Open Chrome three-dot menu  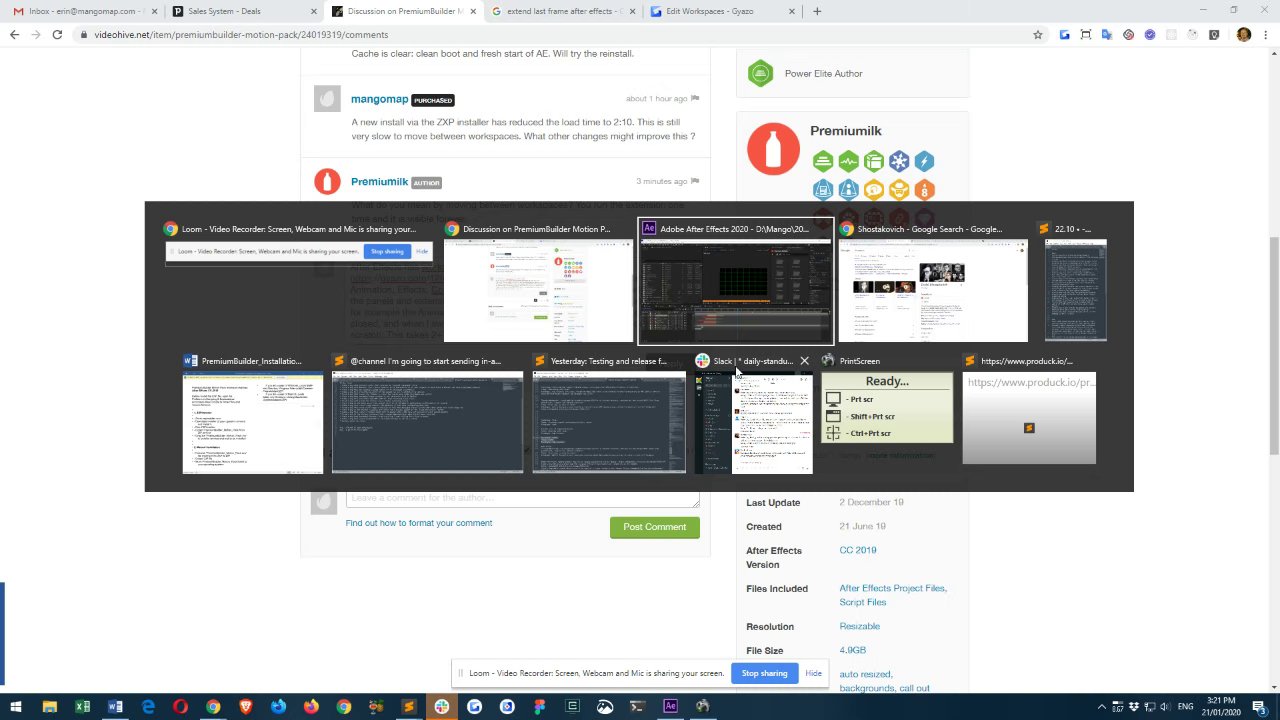point(1266,34)
